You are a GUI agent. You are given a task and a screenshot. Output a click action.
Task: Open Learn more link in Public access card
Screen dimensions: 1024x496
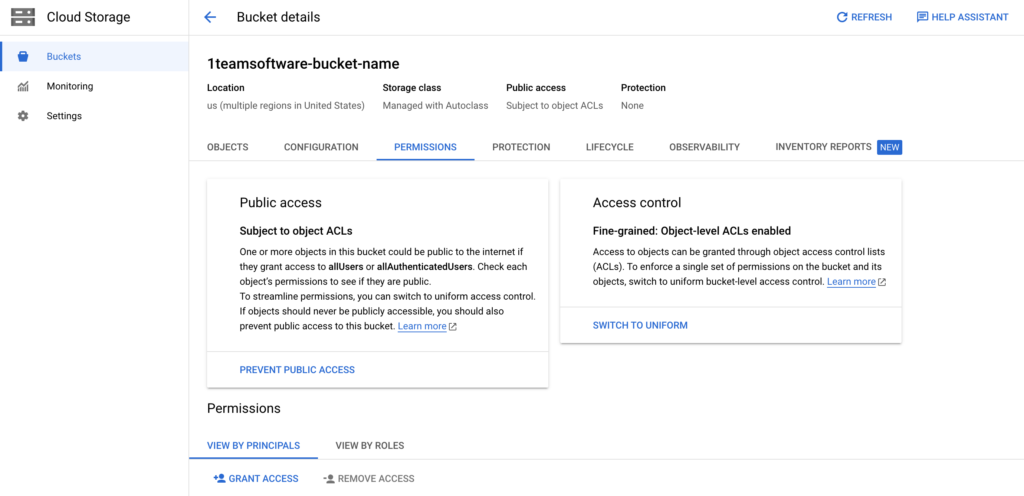(x=422, y=326)
